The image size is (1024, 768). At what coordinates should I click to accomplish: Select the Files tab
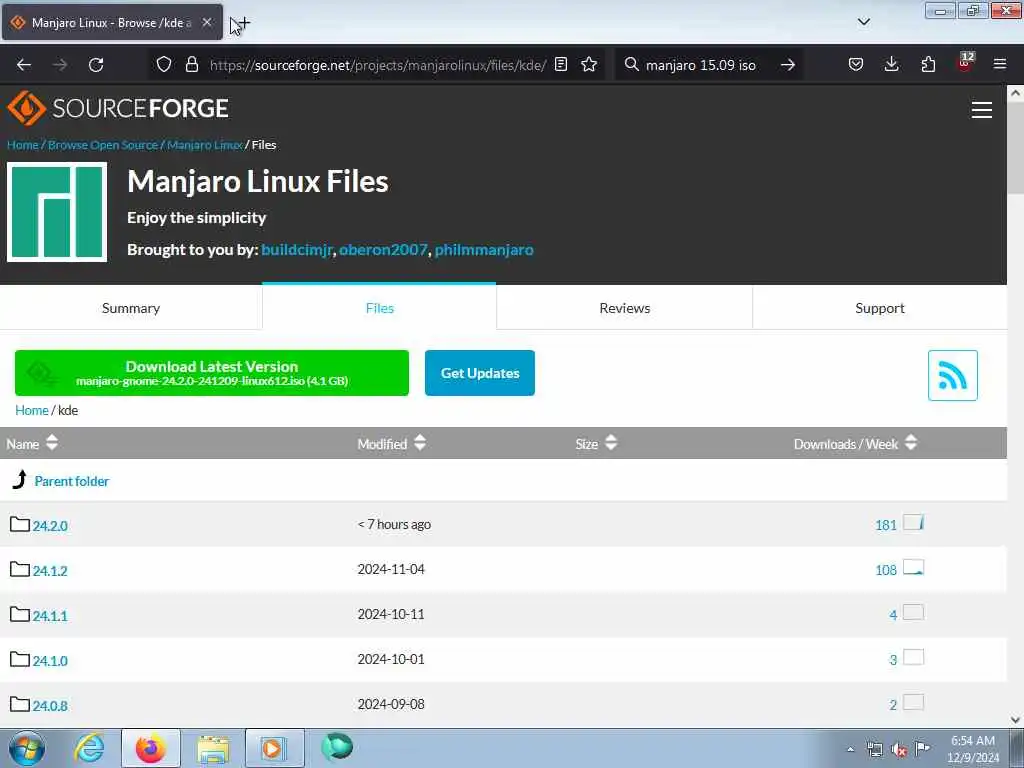[379, 308]
